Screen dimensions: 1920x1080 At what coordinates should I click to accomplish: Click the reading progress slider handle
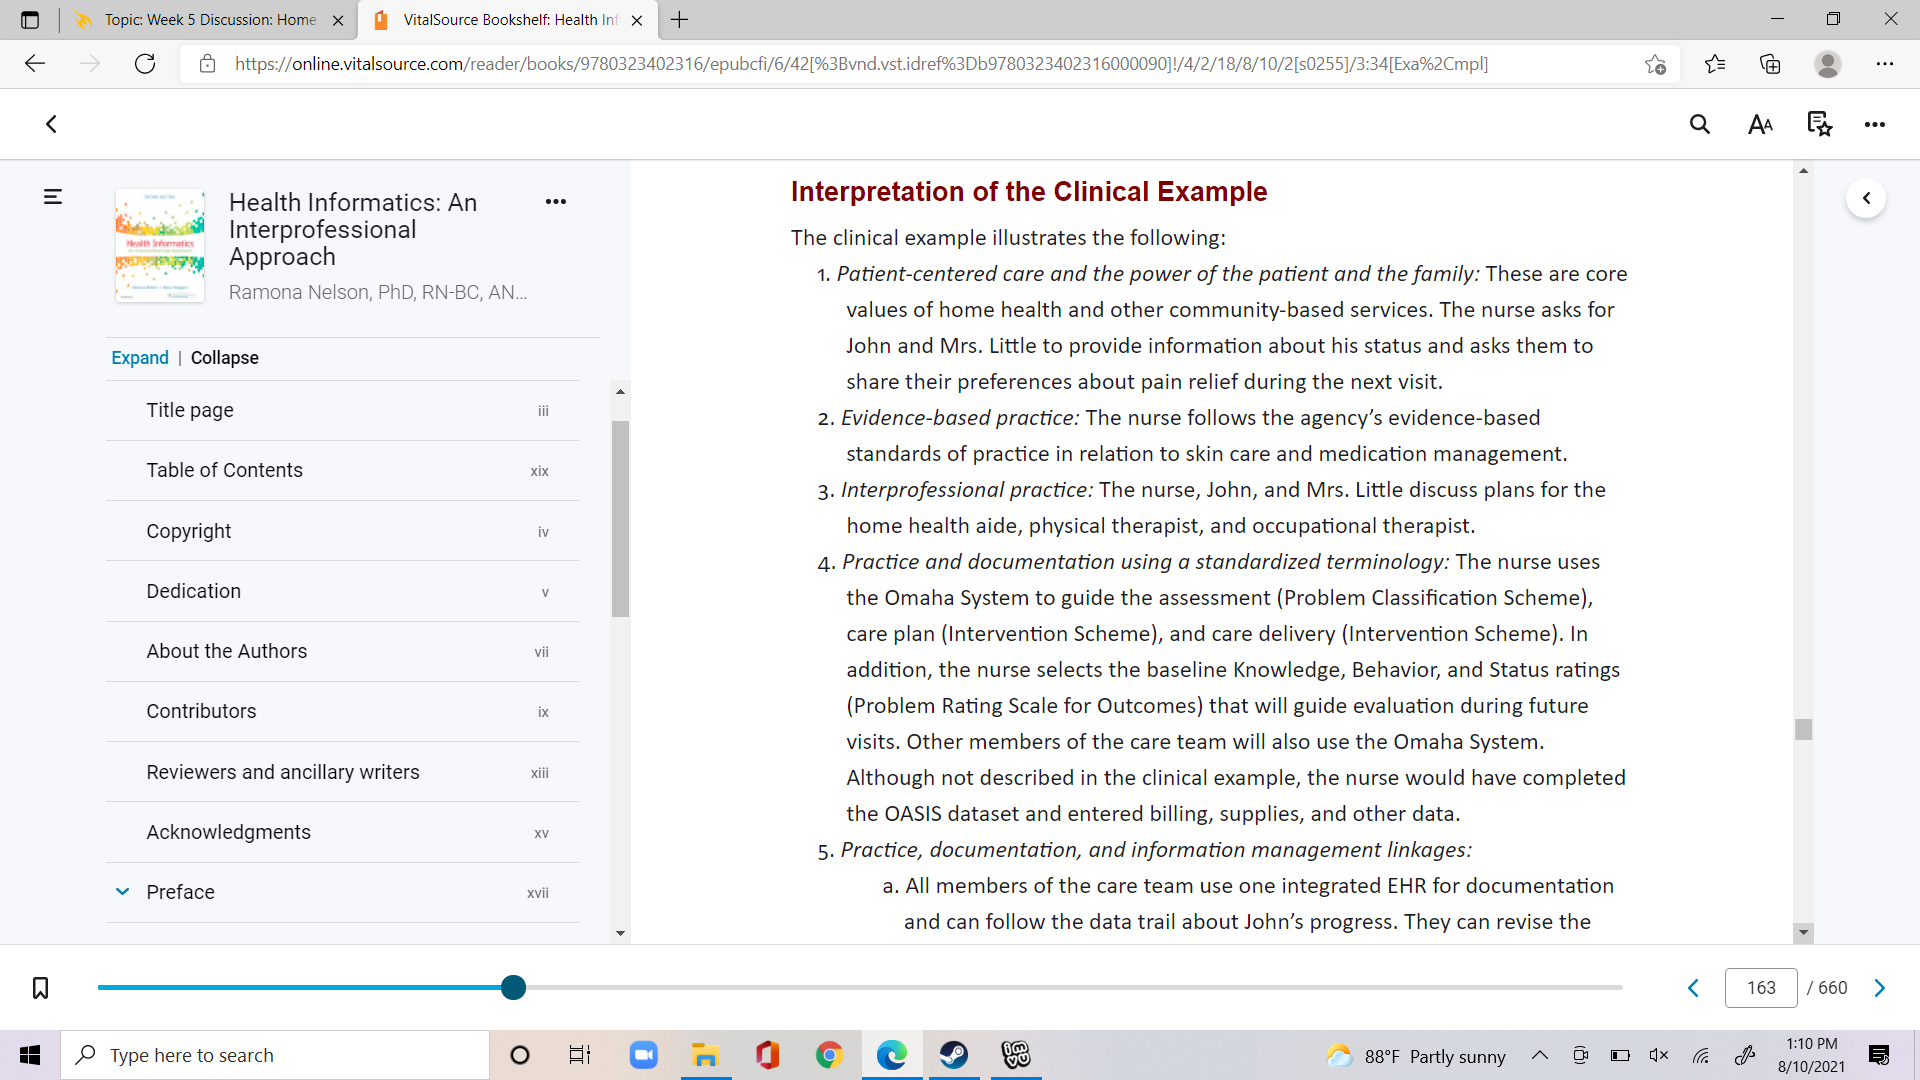pyautogui.click(x=513, y=988)
